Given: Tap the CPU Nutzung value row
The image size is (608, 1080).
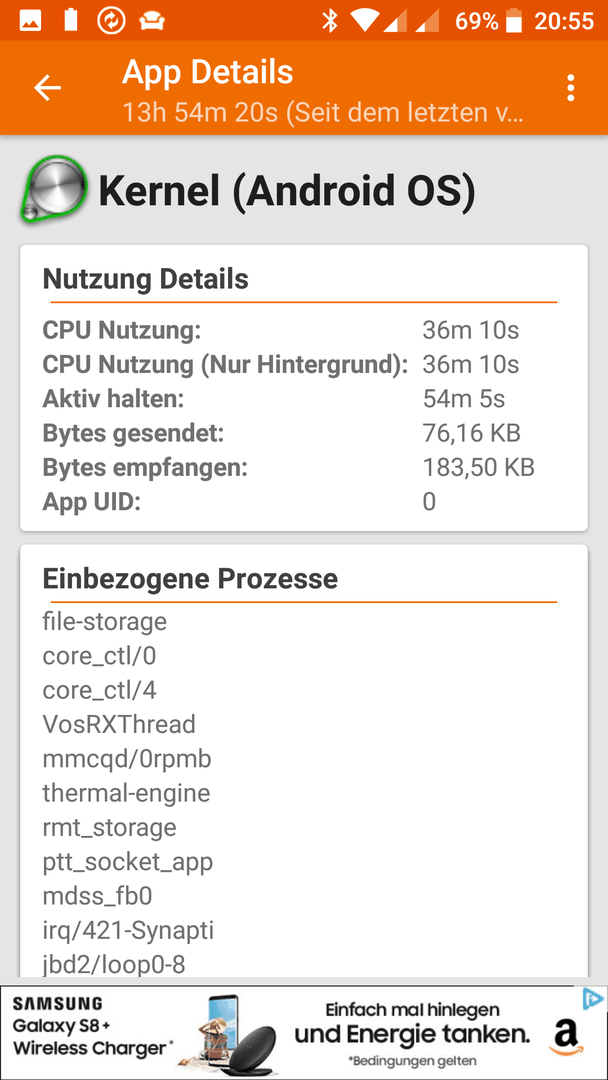Looking at the screenshot, I should [304, 330].
